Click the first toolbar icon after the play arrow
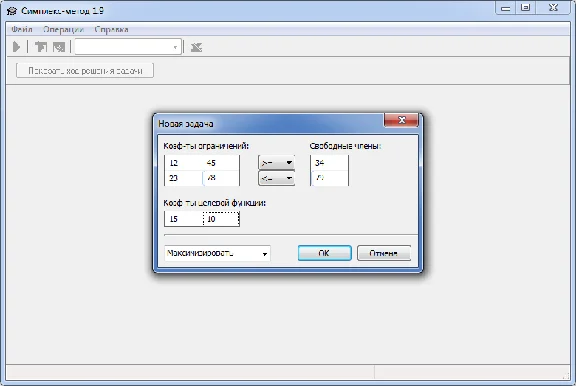Image resolution: width=576 pixels, height=386 pixels. click(41, 47)
